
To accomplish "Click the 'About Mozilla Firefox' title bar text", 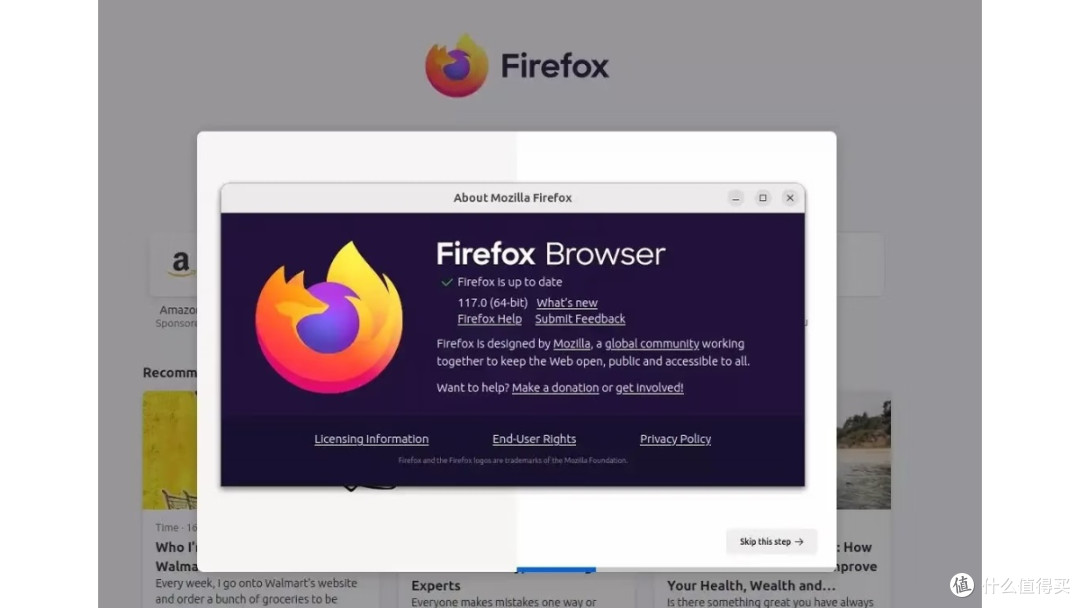I will click(x=512, y=198).
